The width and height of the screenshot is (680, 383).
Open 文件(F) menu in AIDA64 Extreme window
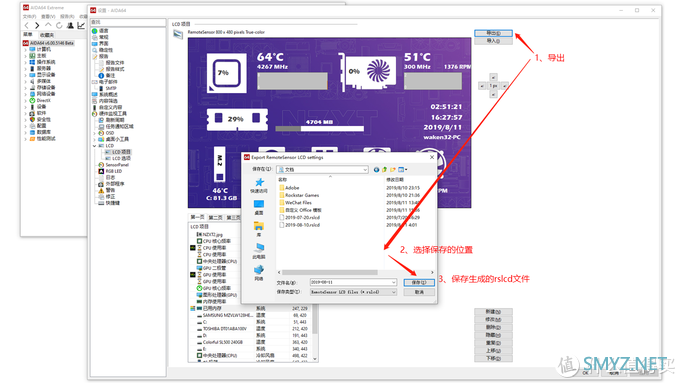29,16
